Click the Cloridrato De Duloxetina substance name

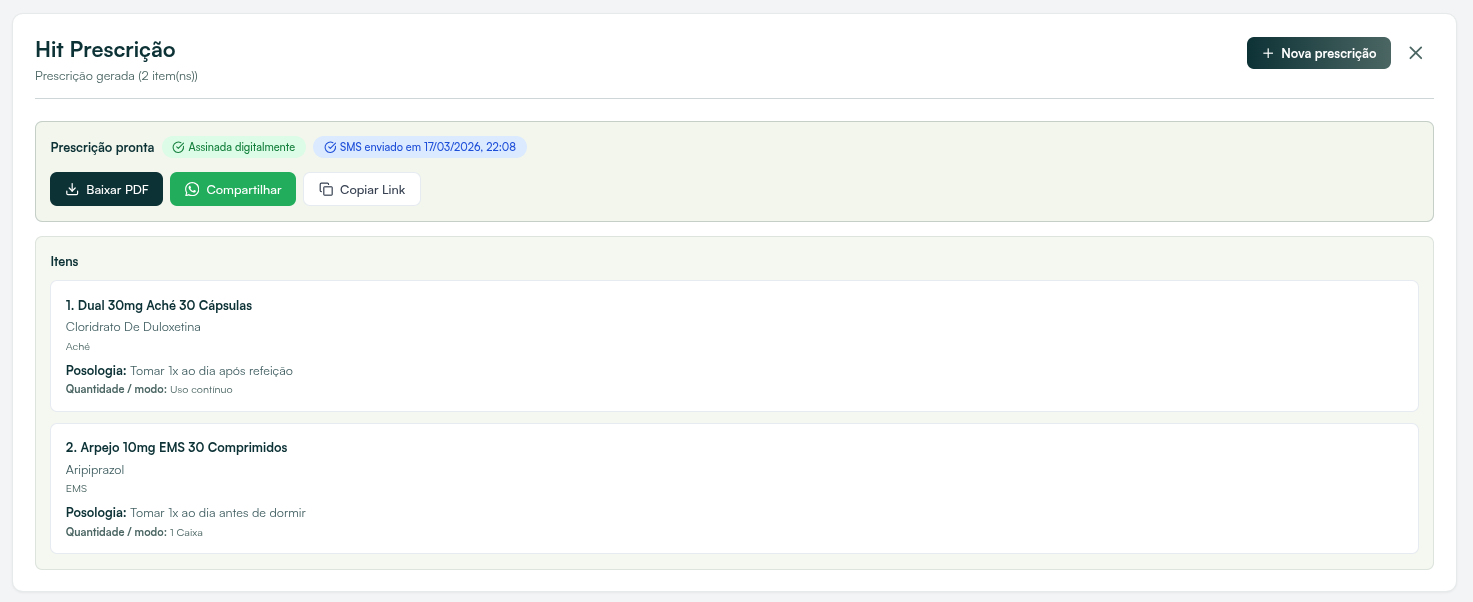click(133, 327)
